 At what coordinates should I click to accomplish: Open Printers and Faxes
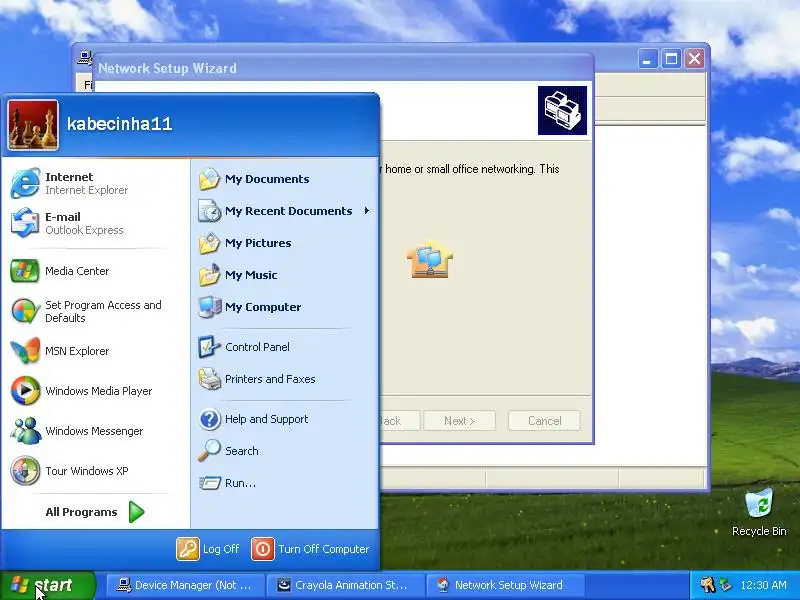pyautogui.click(x=285, y=379)
